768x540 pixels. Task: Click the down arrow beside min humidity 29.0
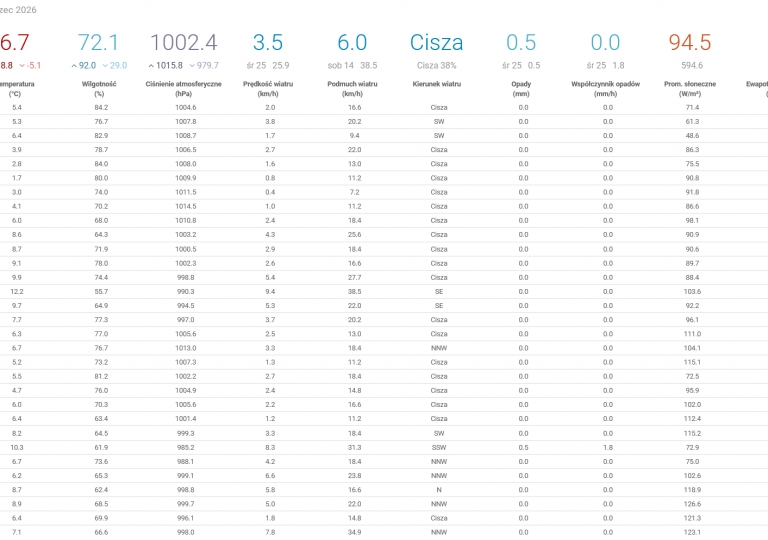105,66
